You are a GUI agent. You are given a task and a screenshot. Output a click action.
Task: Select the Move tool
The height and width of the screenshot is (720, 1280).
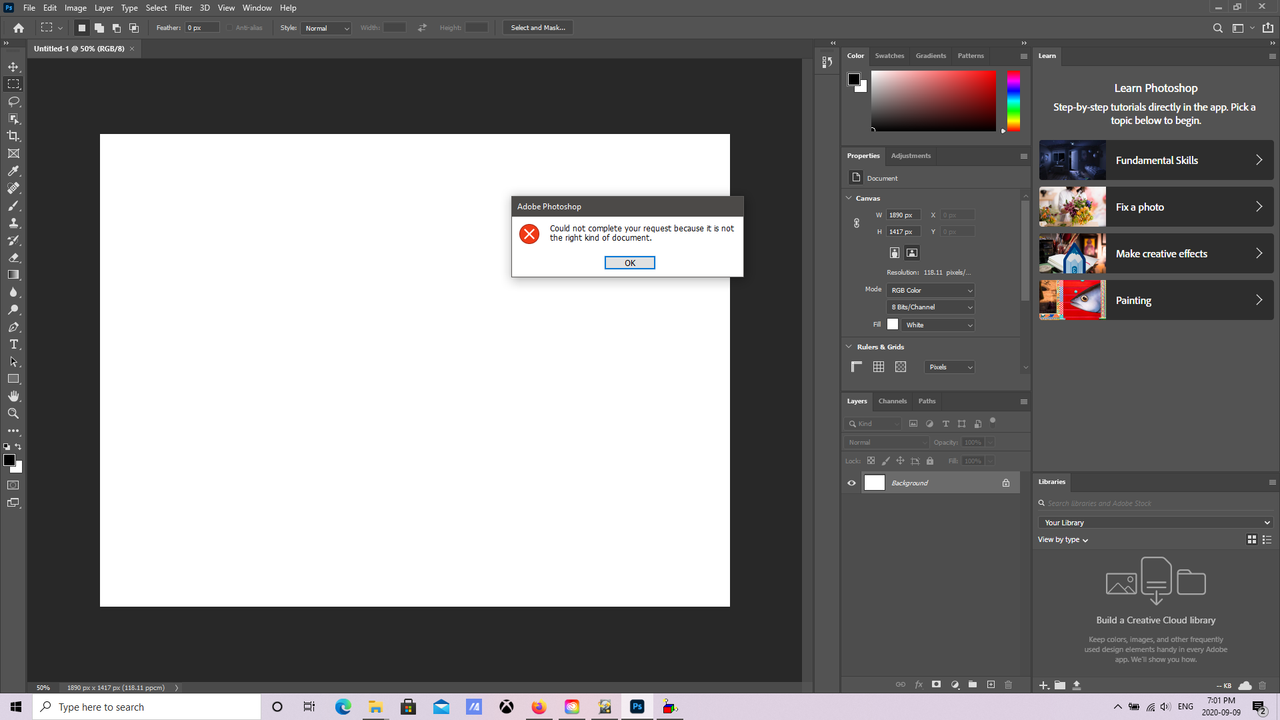(13, 67)
